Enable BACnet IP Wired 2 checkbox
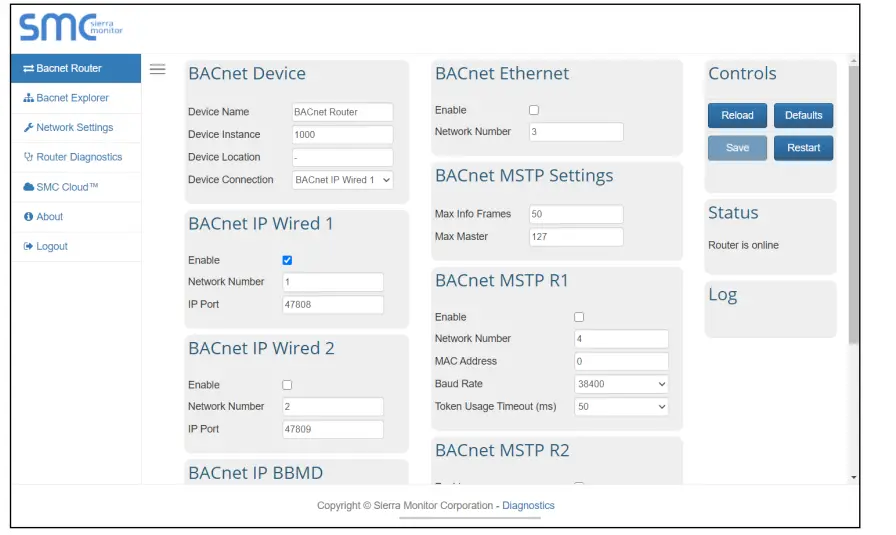 point(287,385)
